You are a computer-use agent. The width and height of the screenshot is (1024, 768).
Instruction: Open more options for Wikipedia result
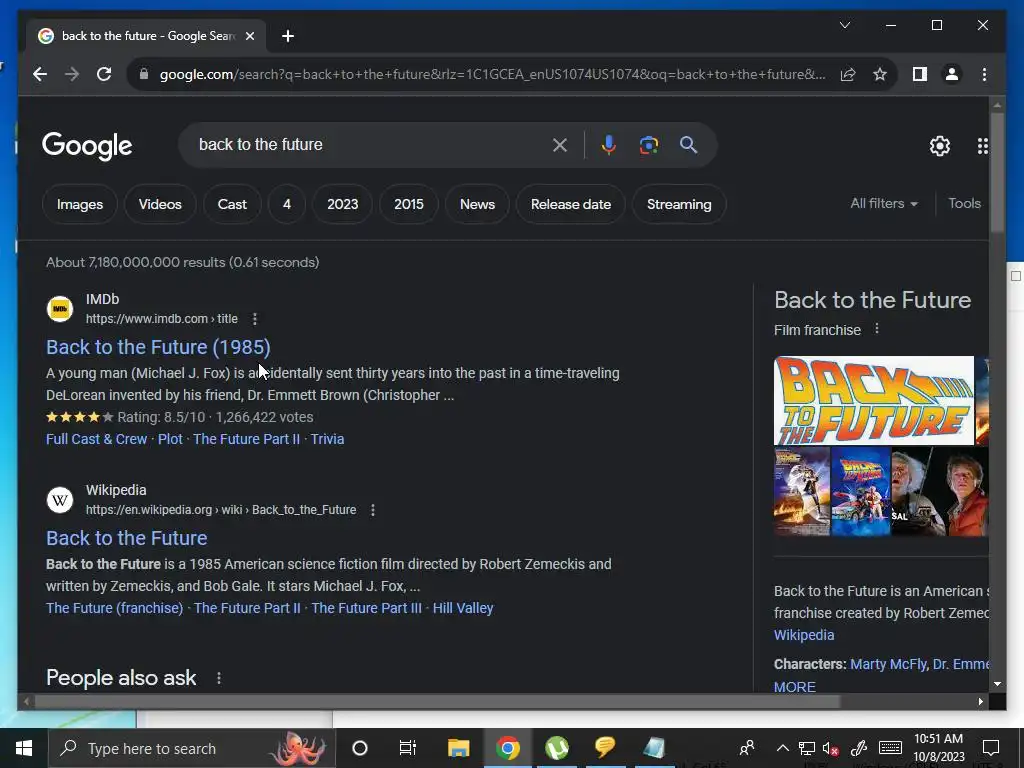373,510
